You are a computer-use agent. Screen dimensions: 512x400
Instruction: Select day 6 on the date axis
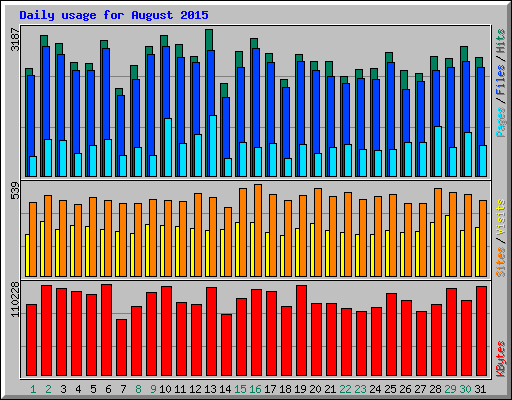108,389
